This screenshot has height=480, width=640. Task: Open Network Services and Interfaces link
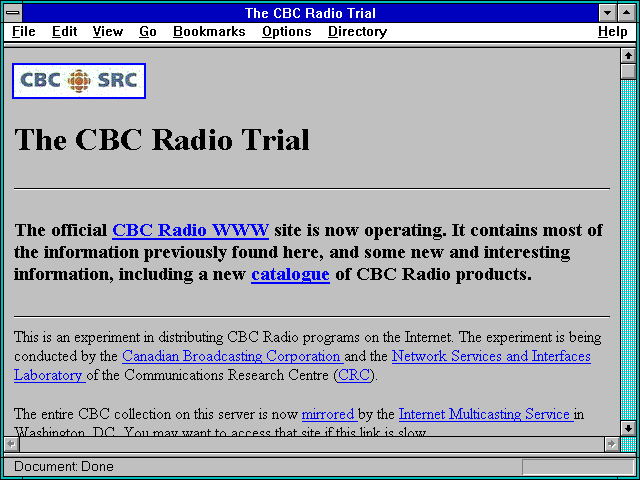(491, 356)
